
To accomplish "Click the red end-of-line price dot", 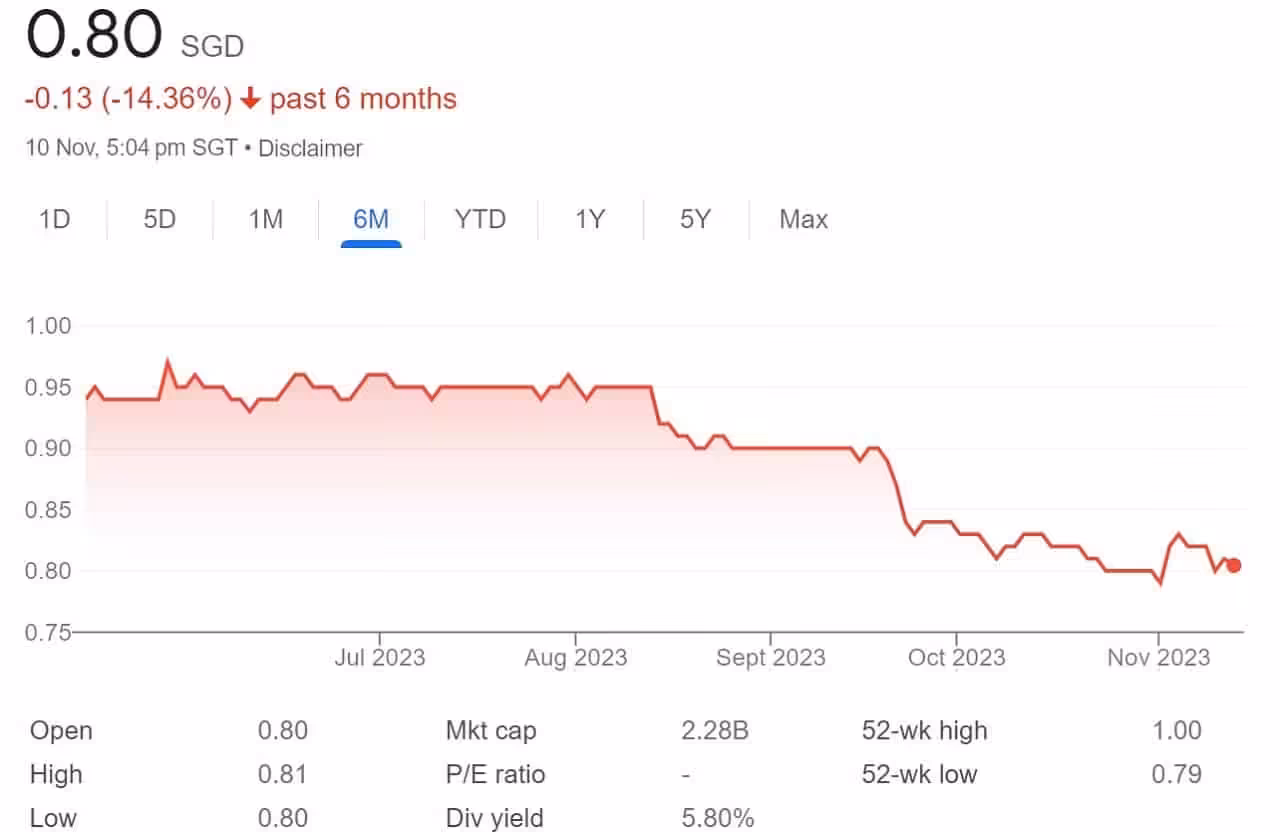I will coord(1234,565).
